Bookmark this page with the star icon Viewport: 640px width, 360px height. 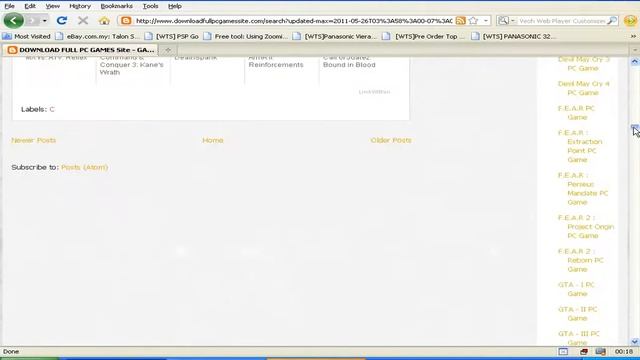coord(473,20)
